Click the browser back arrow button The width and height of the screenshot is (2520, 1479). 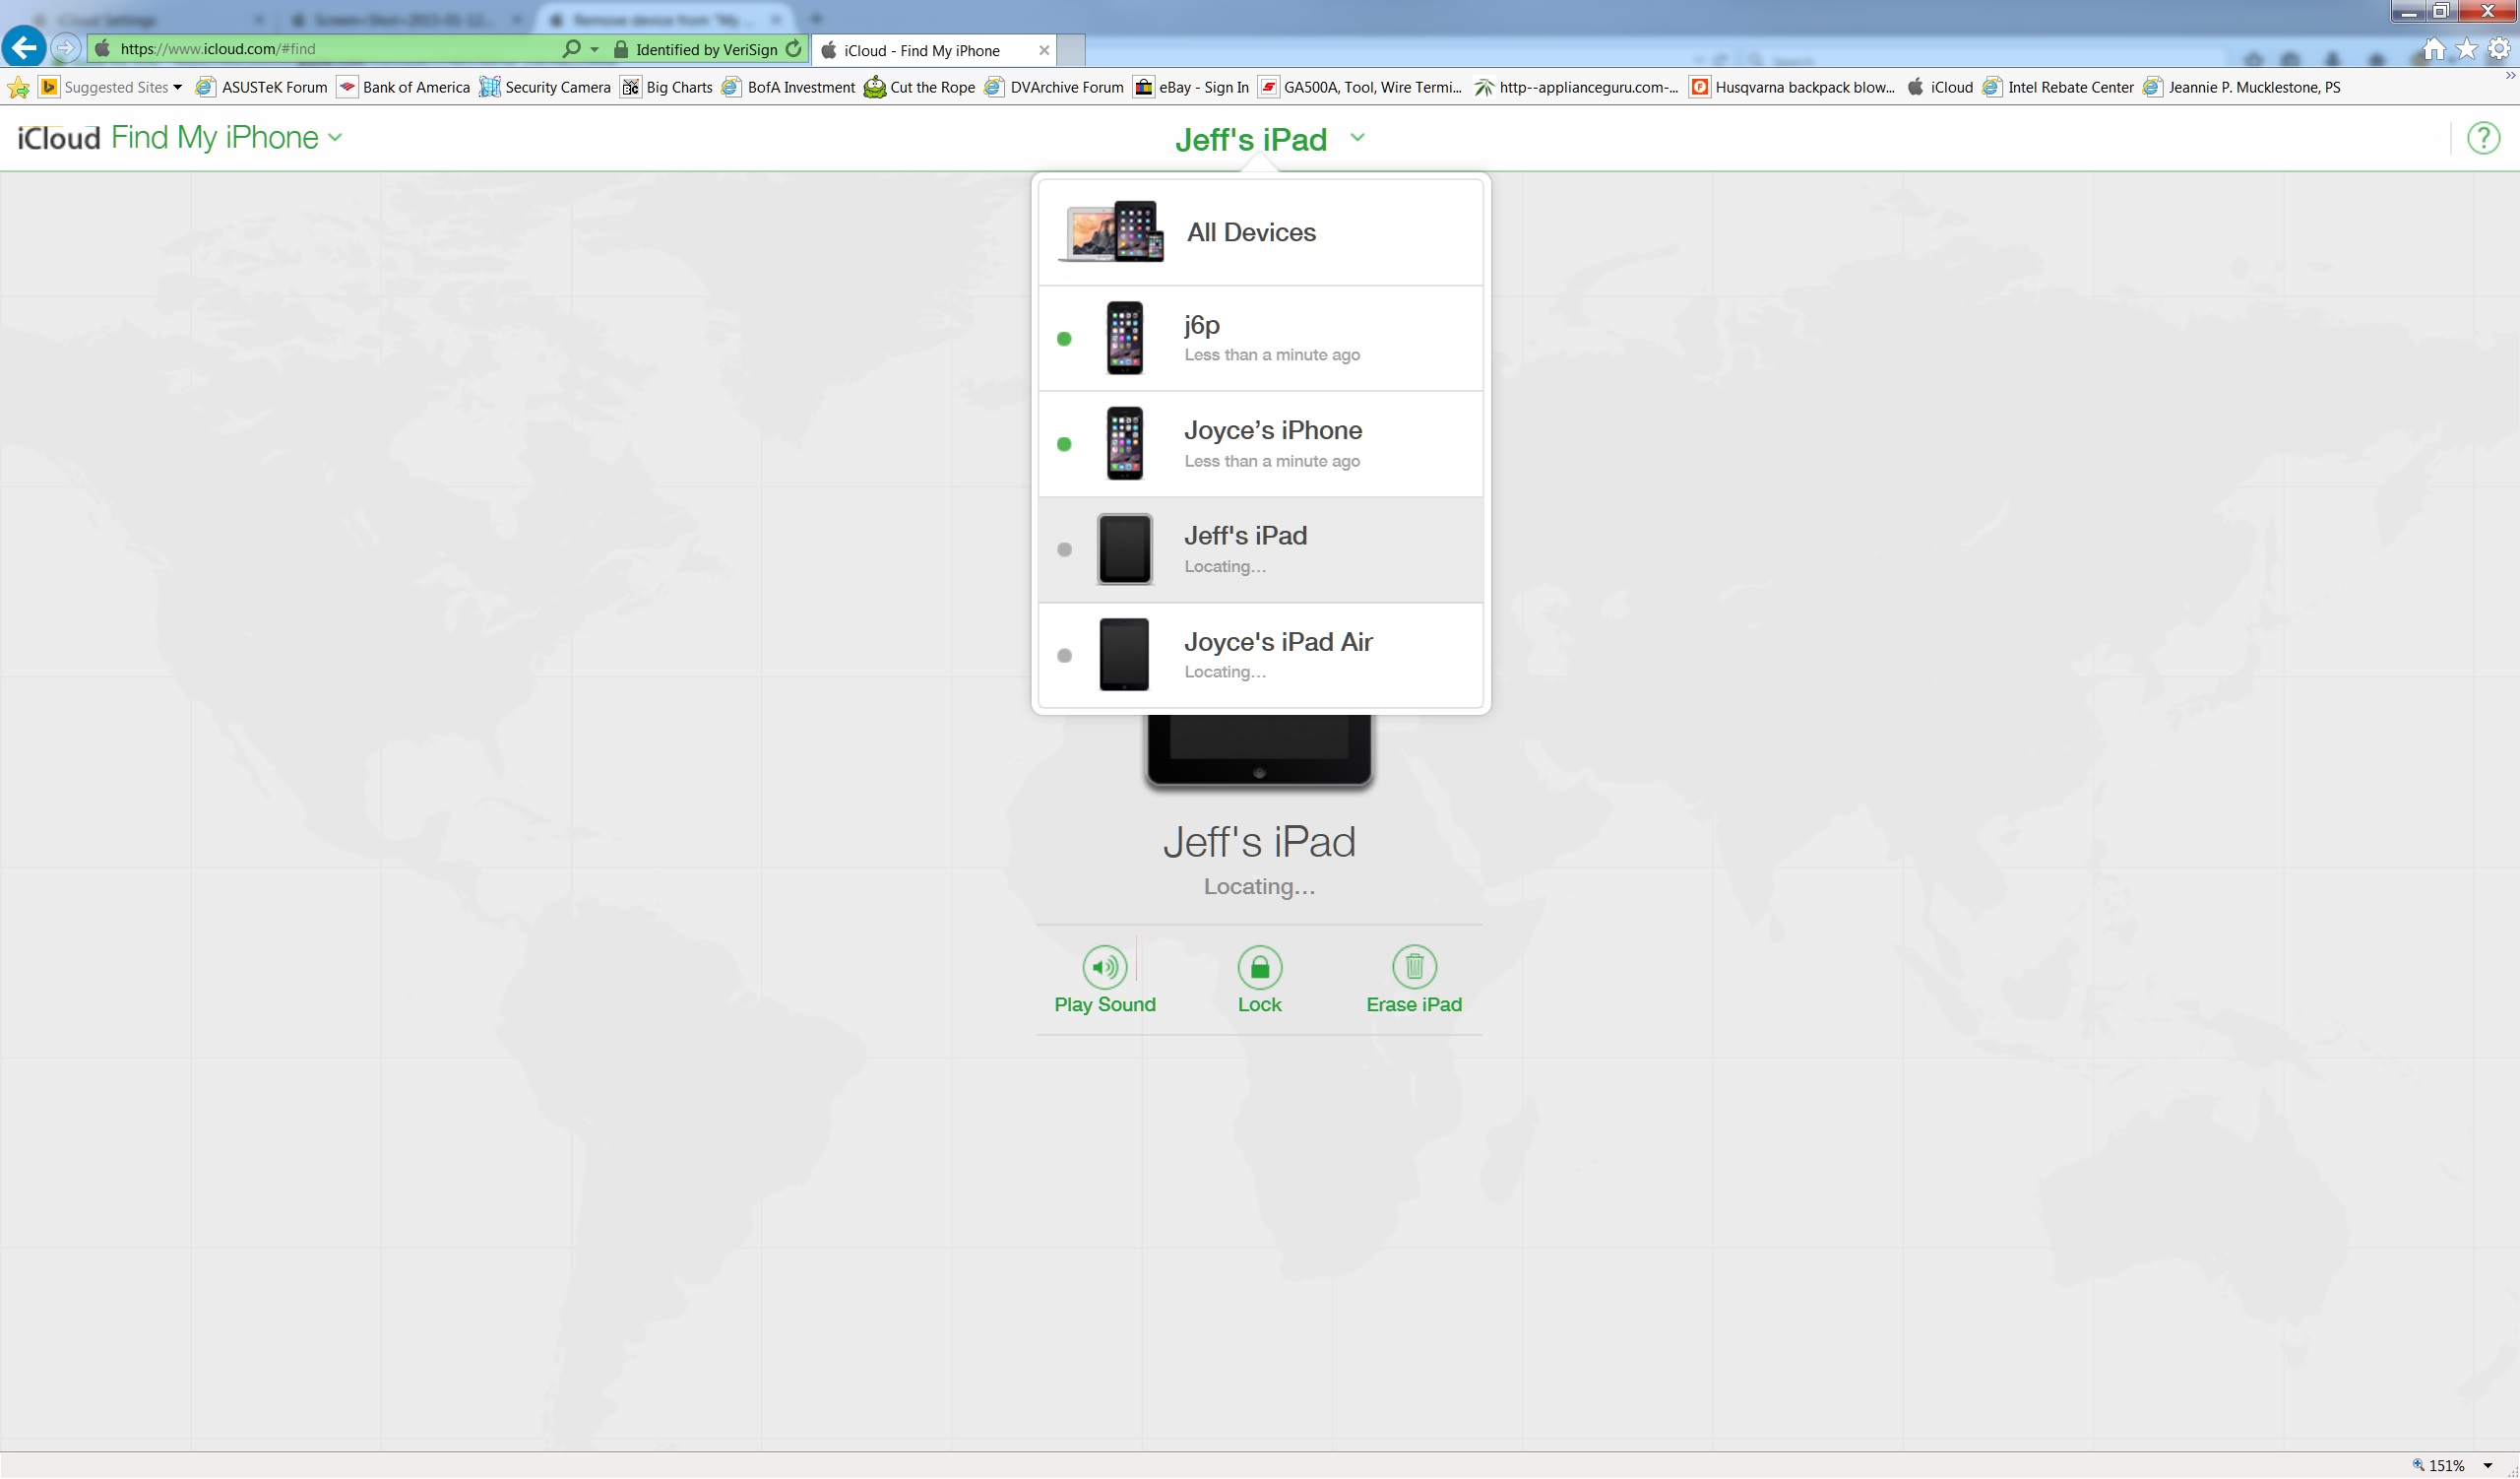(24, 47)
